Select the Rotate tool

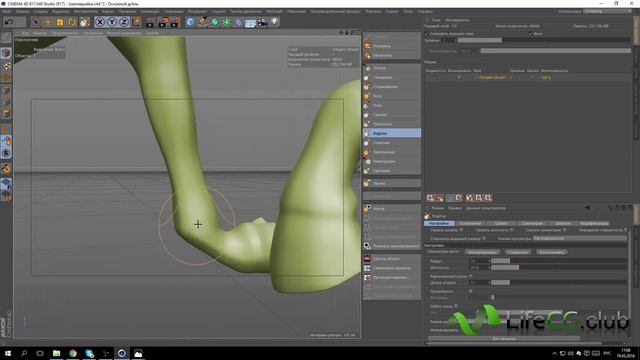[x=72, y=22]
